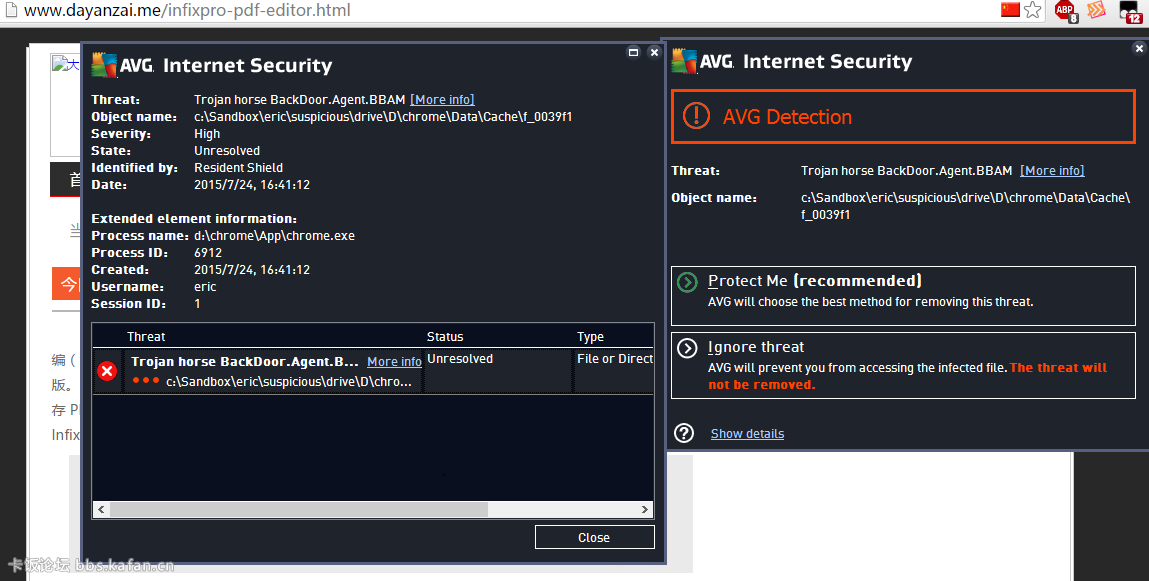1149x581 pixels.
Task: Open More info link in right popup
Action: [1052, 171]
